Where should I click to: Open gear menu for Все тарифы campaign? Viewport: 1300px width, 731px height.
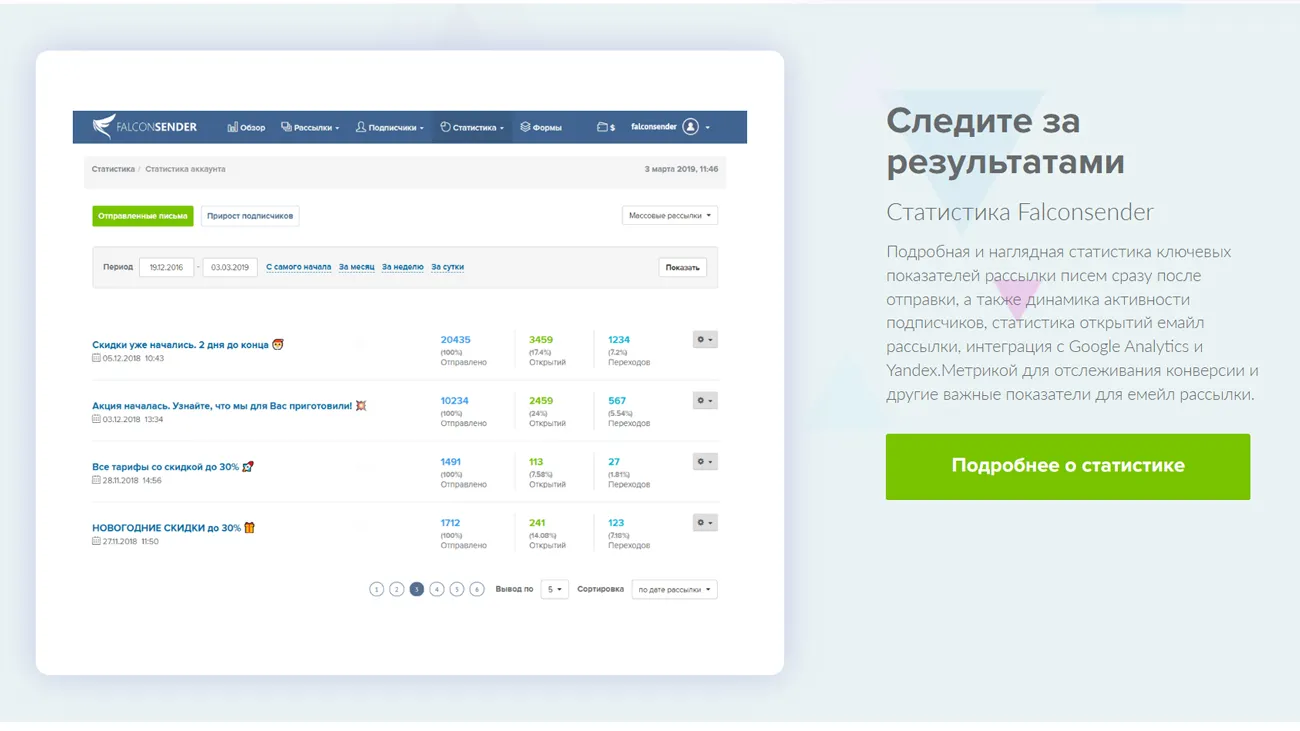704,462
